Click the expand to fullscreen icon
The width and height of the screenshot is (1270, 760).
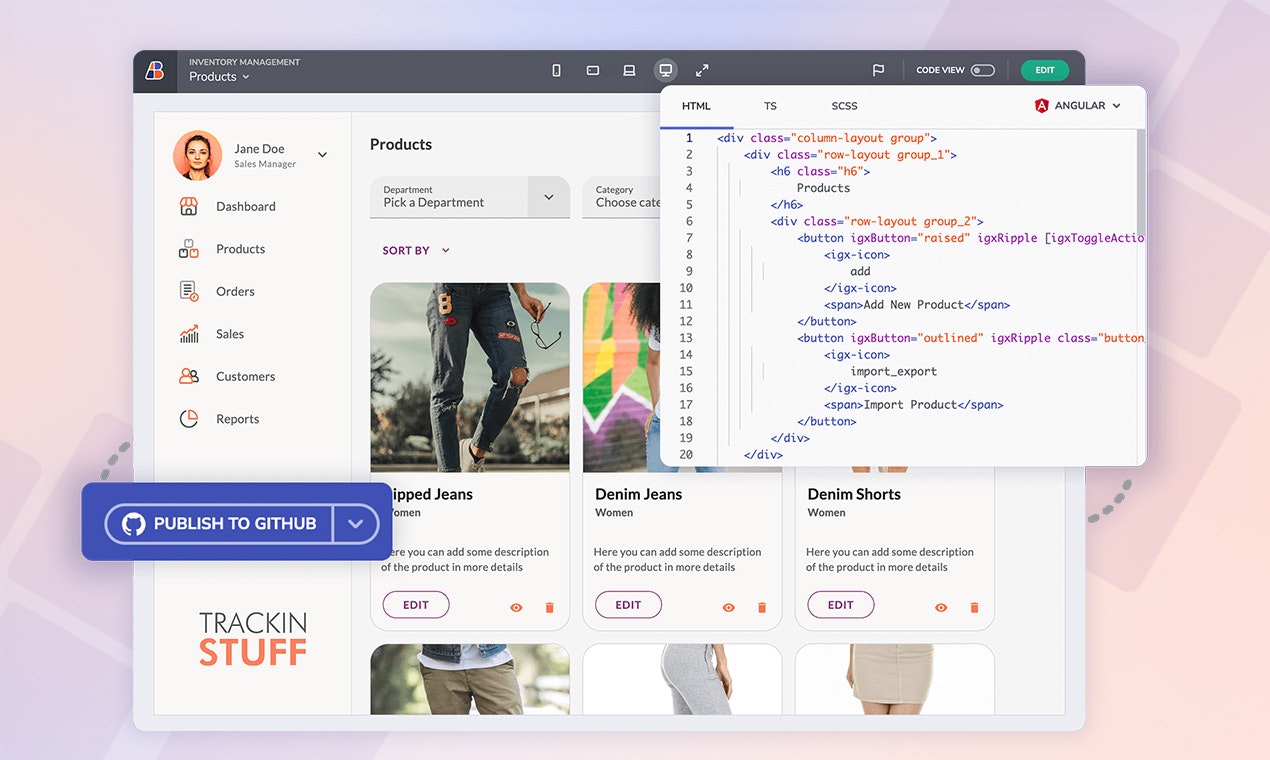pyautogui.click(x=702, y=70)
